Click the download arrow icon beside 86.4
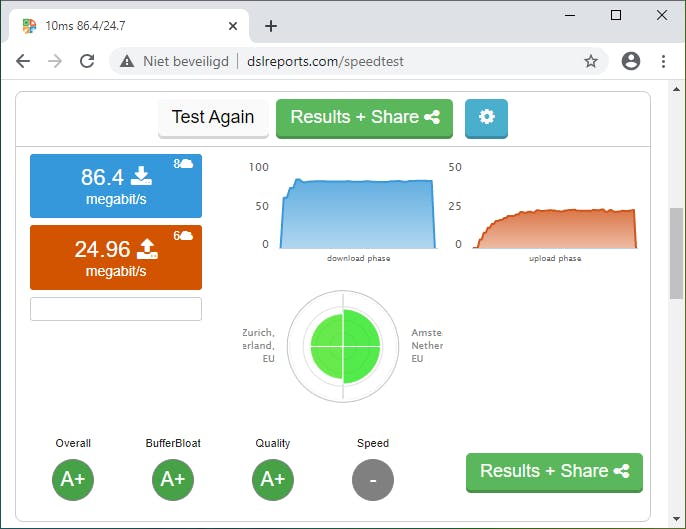Viewport: 686px width, 529px height. pyautogui.click(x=141, y=176)
